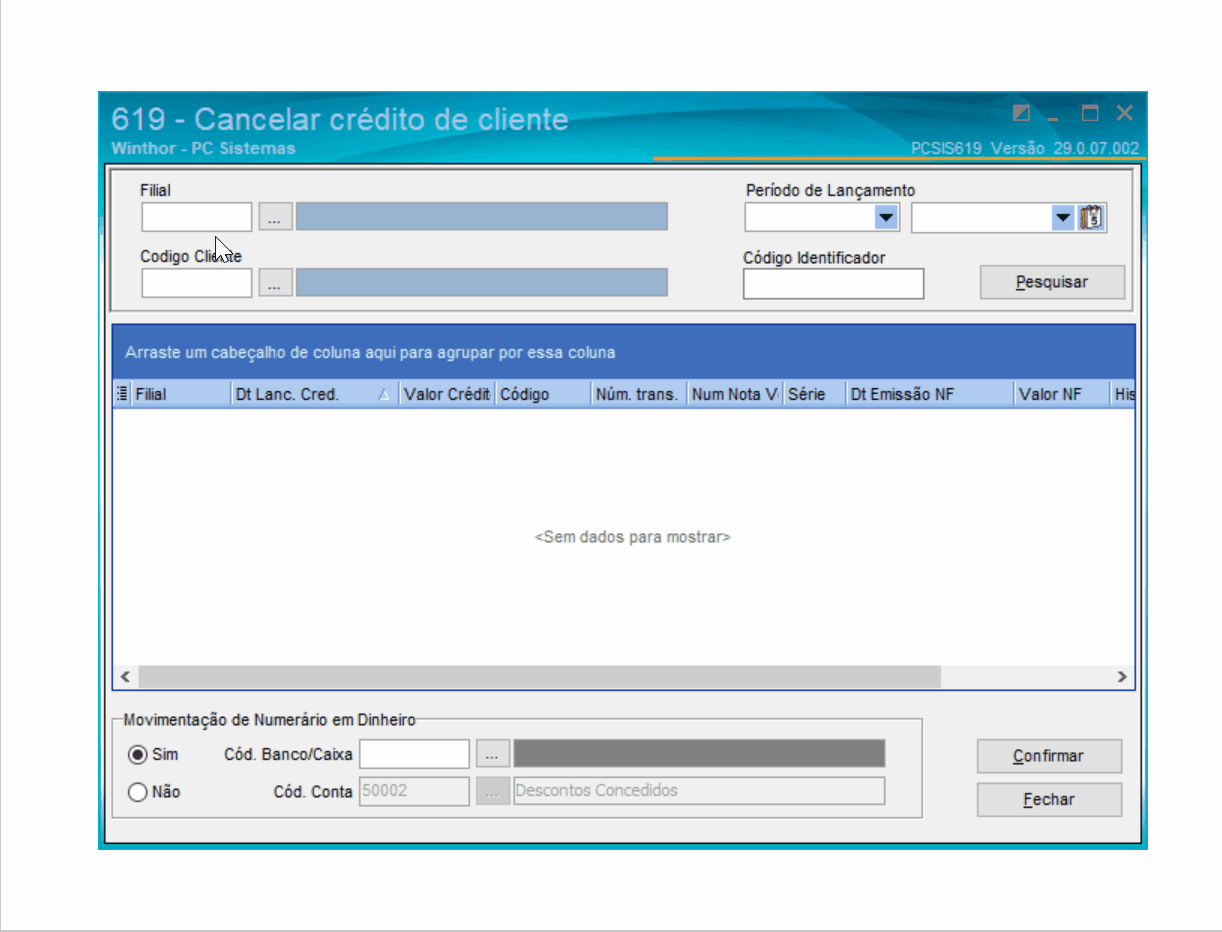Open Filial lookup ellipsis button
This screenshot has width=1222, height=932.
(275, 217)
